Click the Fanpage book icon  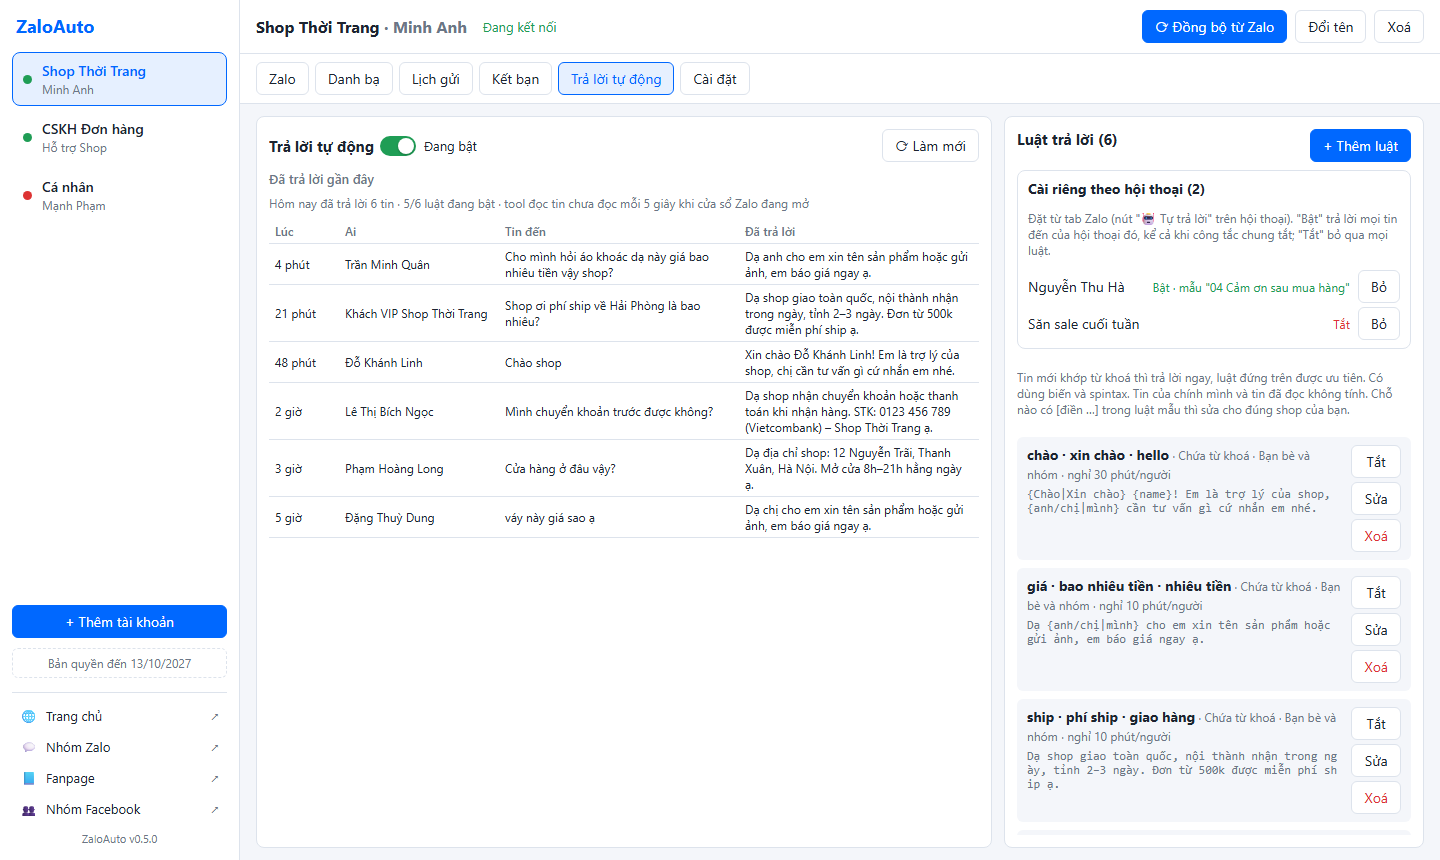tap(28, 779)
